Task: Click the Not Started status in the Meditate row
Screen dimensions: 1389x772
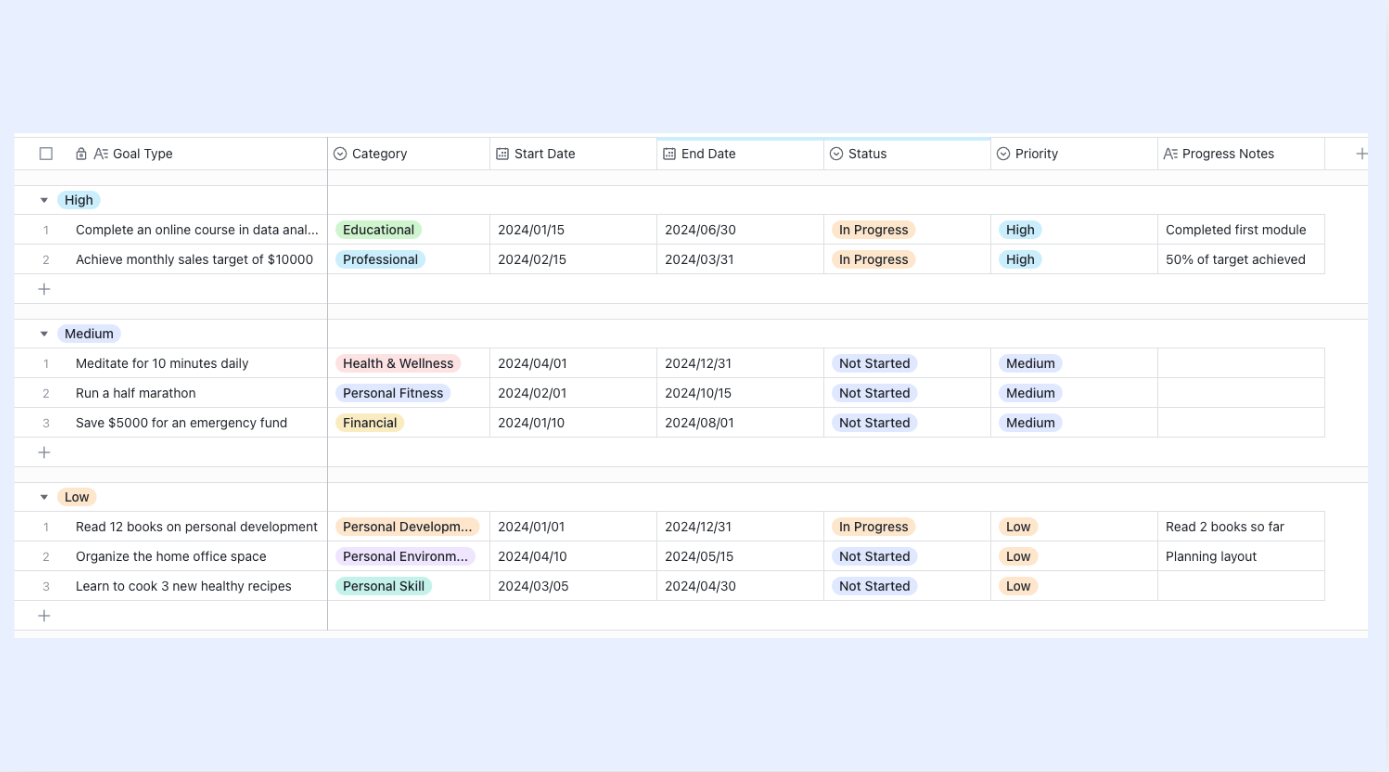Action: click(x=875, y=364)
